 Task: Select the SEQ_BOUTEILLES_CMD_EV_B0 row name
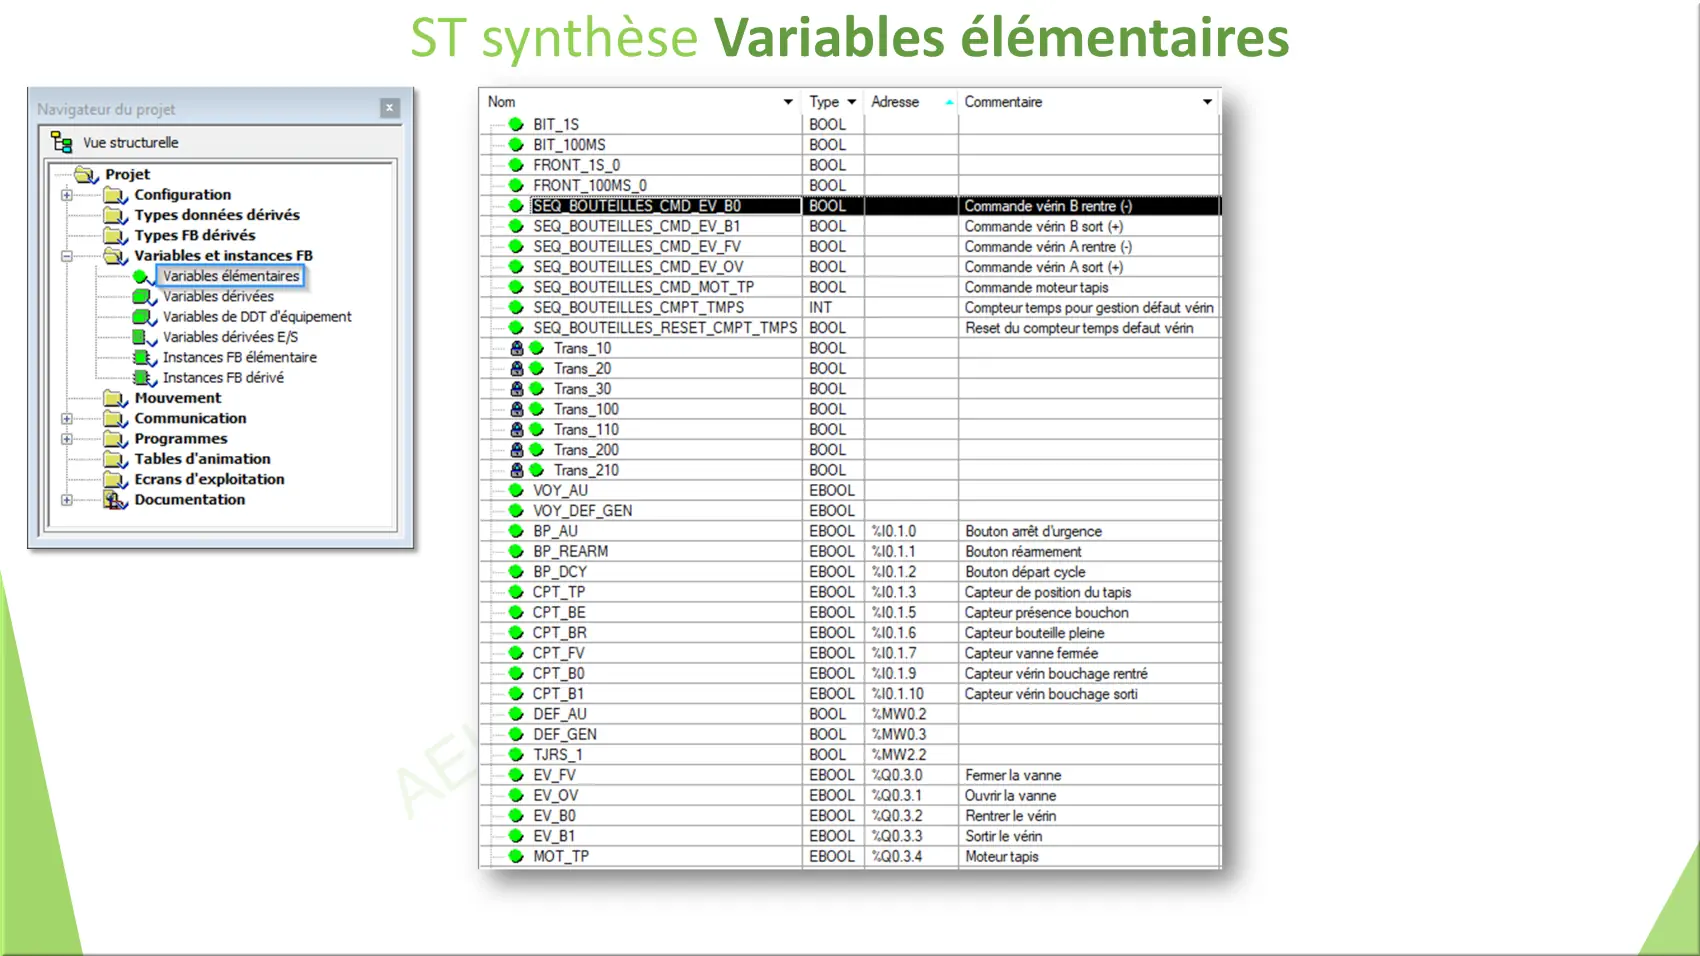637,206
